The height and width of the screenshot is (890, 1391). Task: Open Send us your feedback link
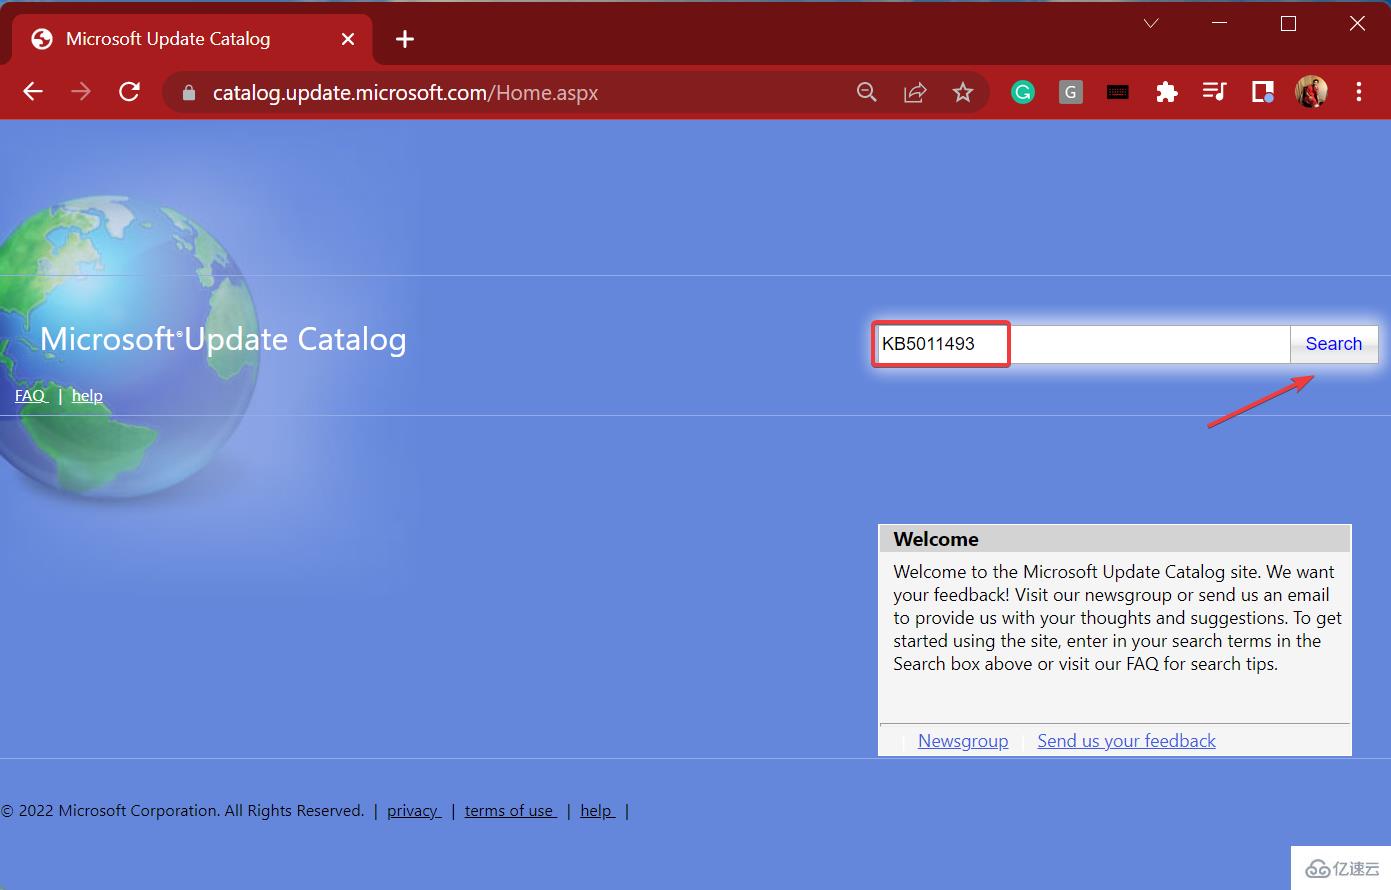coord(1126,741)
